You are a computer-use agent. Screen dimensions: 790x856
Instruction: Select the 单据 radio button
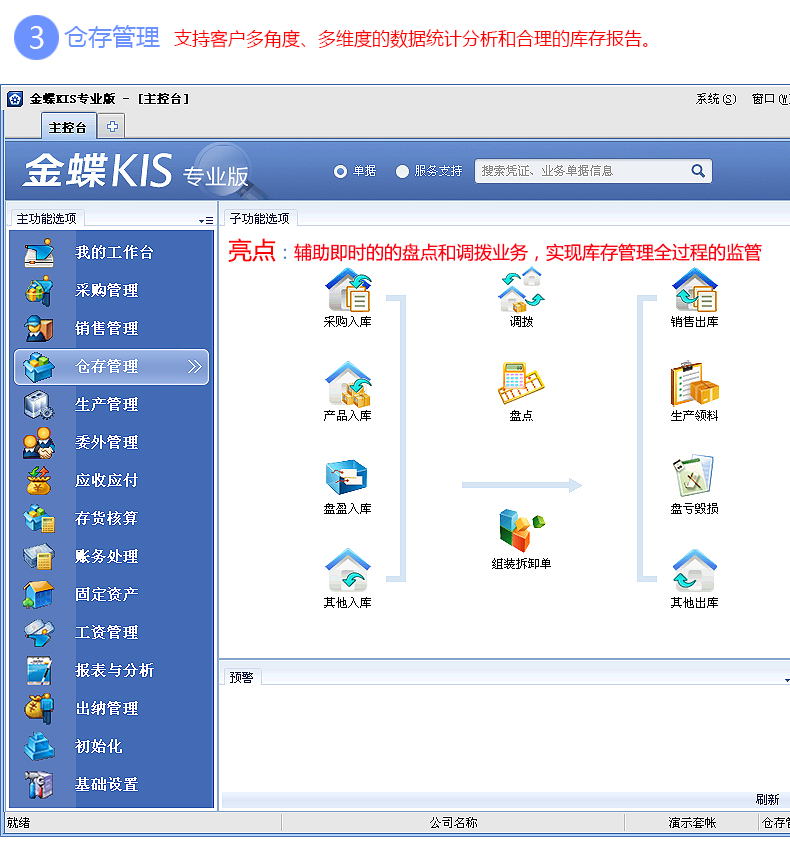pyautogui.click(x=340, y=171)
